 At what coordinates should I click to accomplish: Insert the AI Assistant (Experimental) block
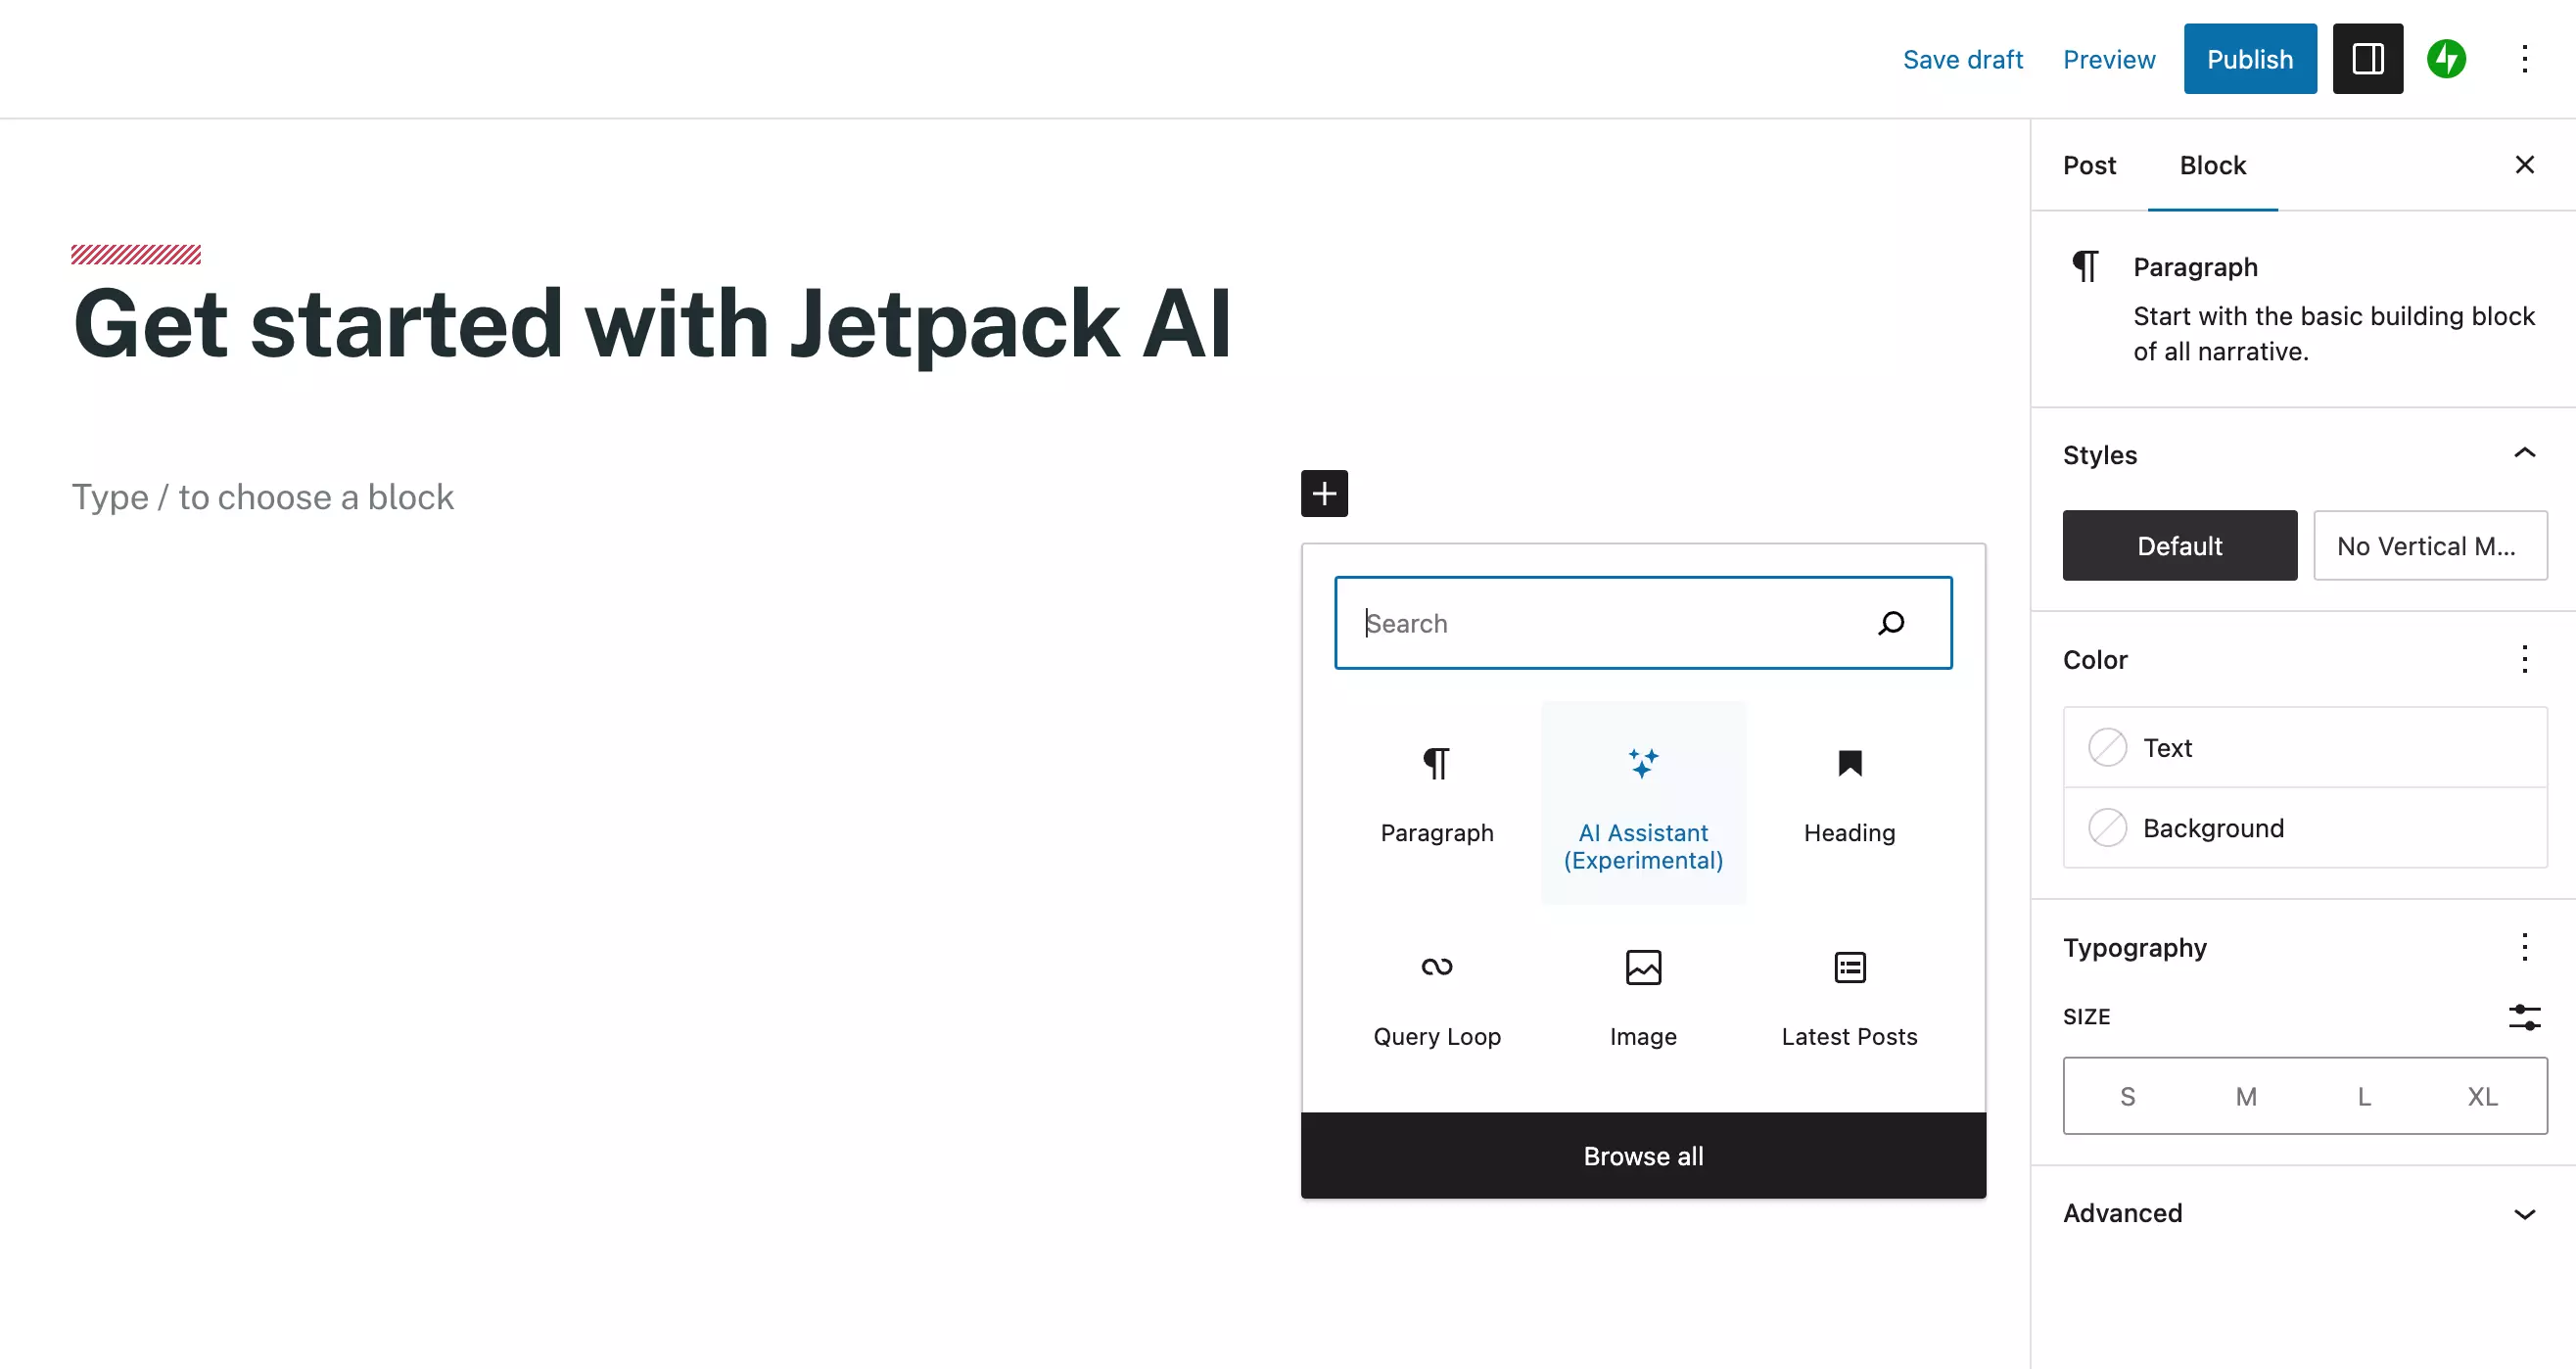click(x=1643, y=802)
